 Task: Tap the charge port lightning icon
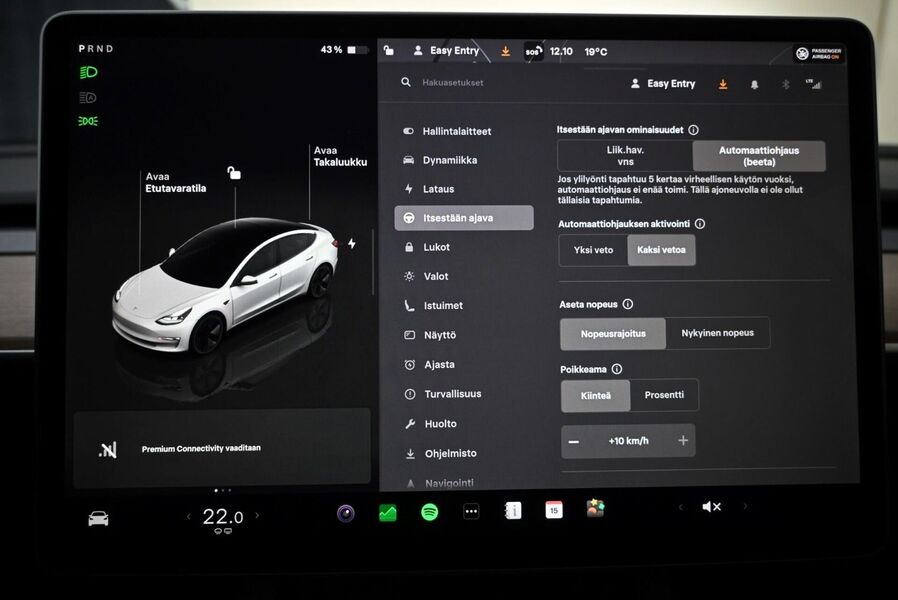(352, 243)
